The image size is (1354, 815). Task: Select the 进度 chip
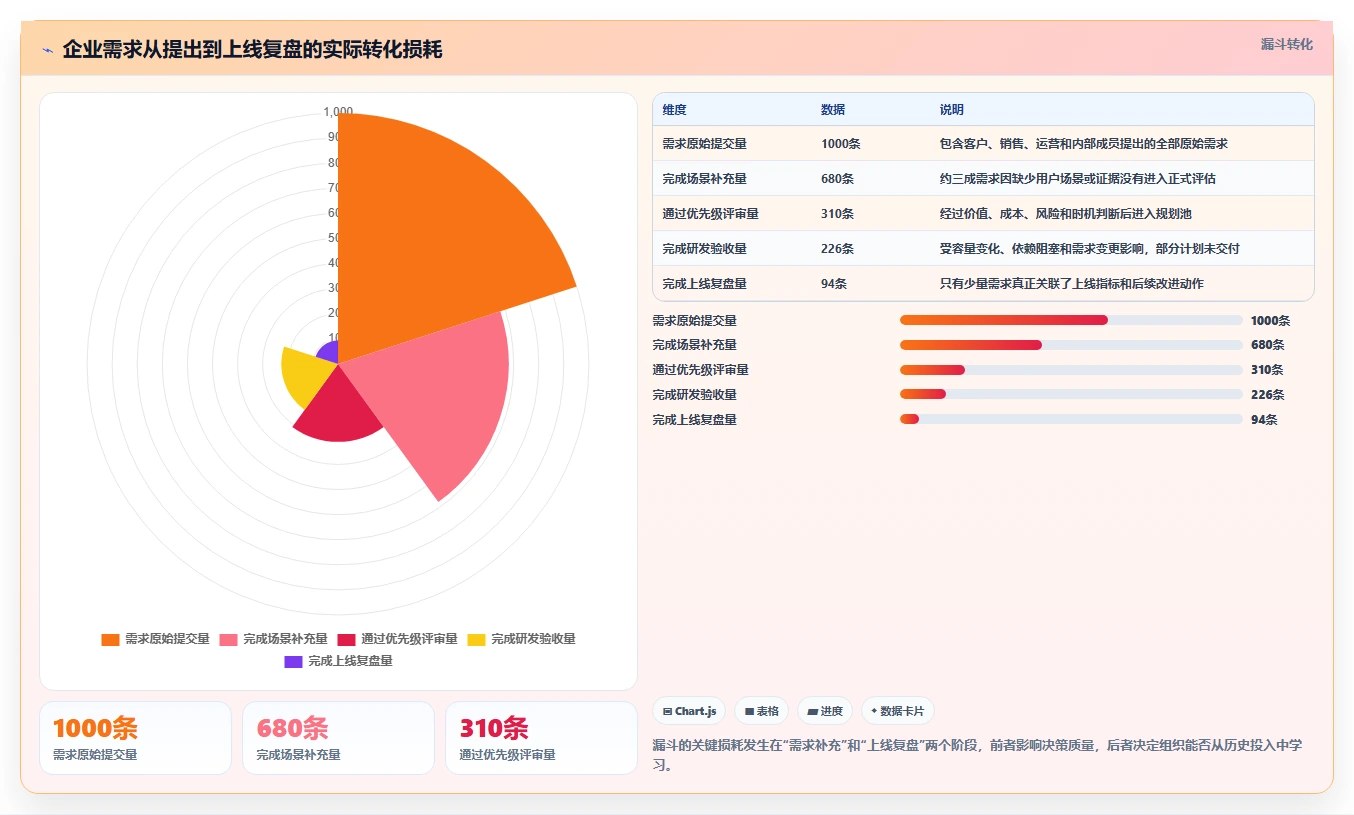pyautogui.click(x=825, y=711)
